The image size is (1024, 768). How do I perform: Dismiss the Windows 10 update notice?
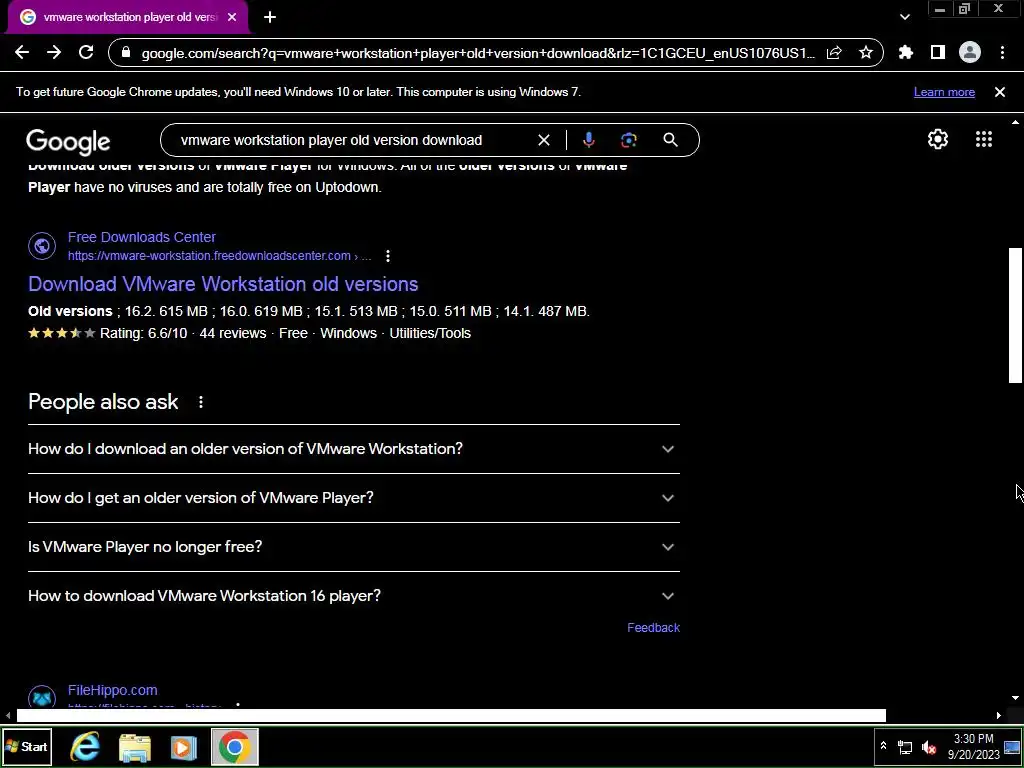pos(1000,92)
